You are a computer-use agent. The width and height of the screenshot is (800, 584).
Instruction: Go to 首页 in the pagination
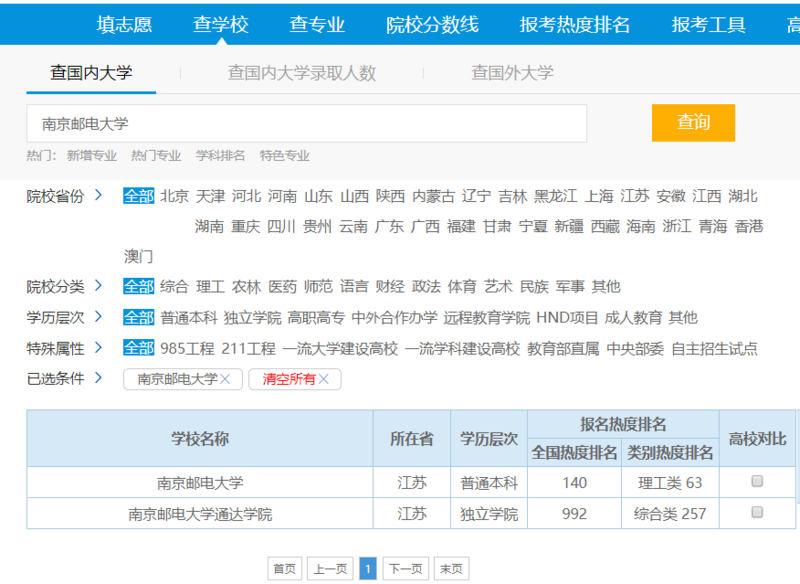pos(285,569)
